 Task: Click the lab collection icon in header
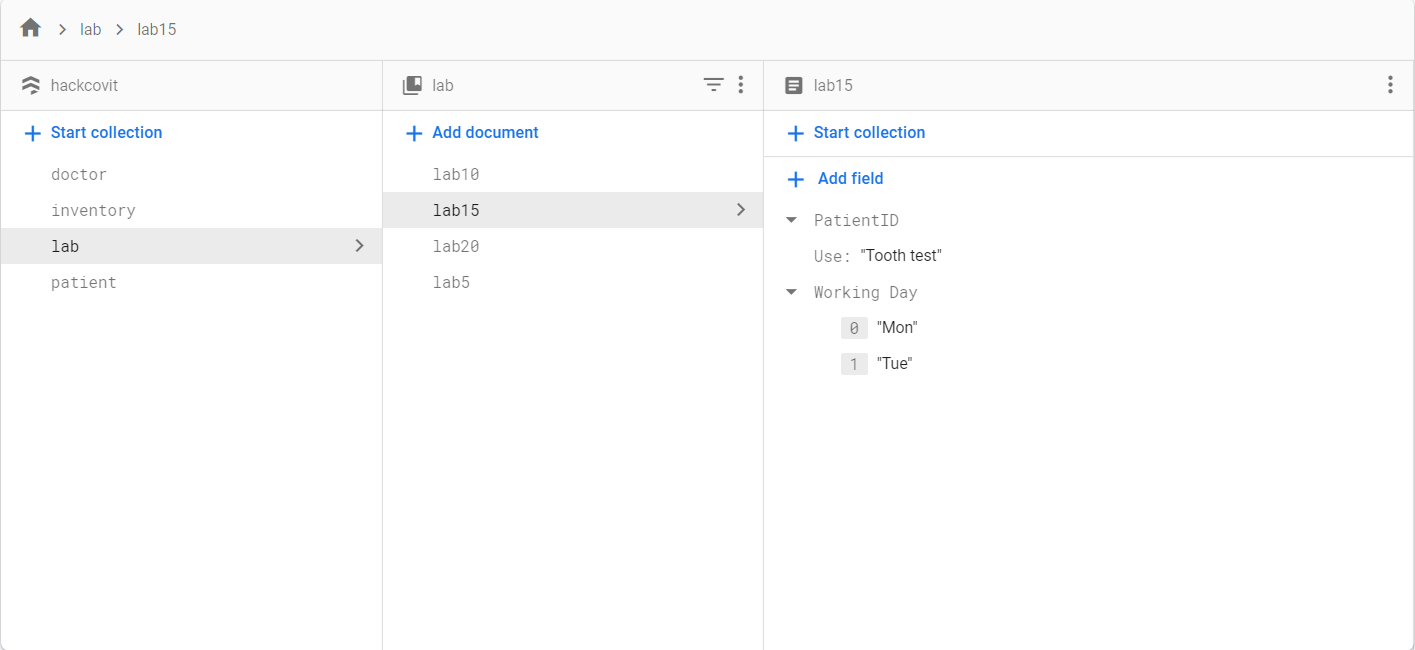click(412, 85)
